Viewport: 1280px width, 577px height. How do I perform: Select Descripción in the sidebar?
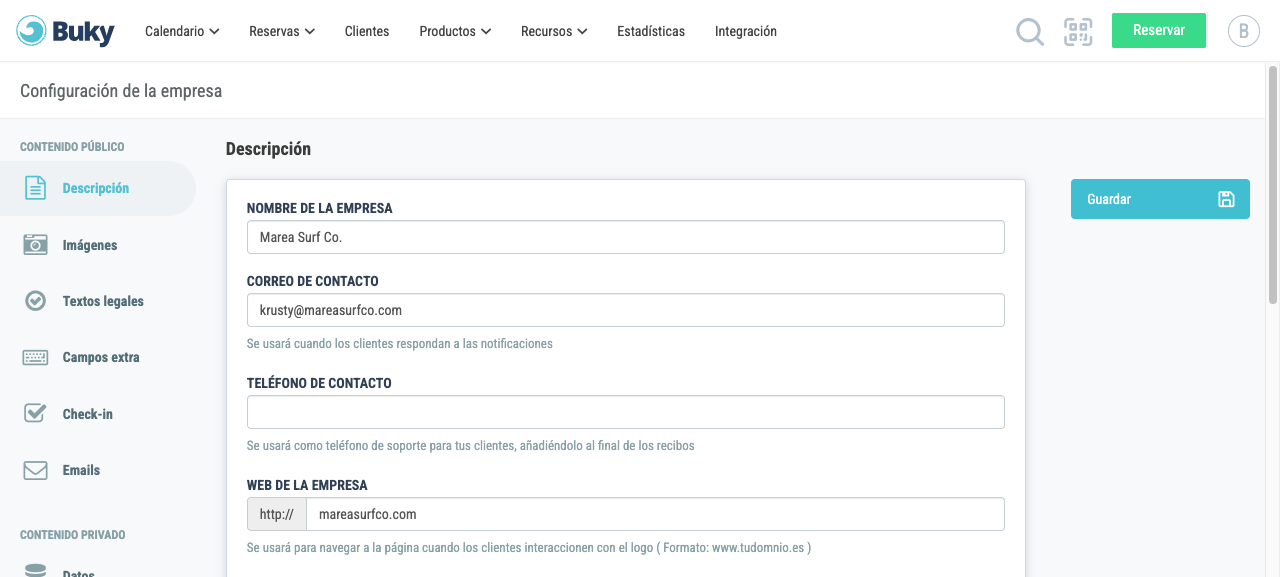tap(97, 188)
